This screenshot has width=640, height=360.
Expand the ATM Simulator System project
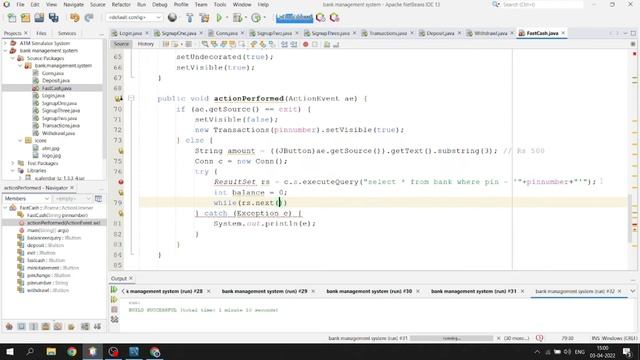[x=5, y=43]
